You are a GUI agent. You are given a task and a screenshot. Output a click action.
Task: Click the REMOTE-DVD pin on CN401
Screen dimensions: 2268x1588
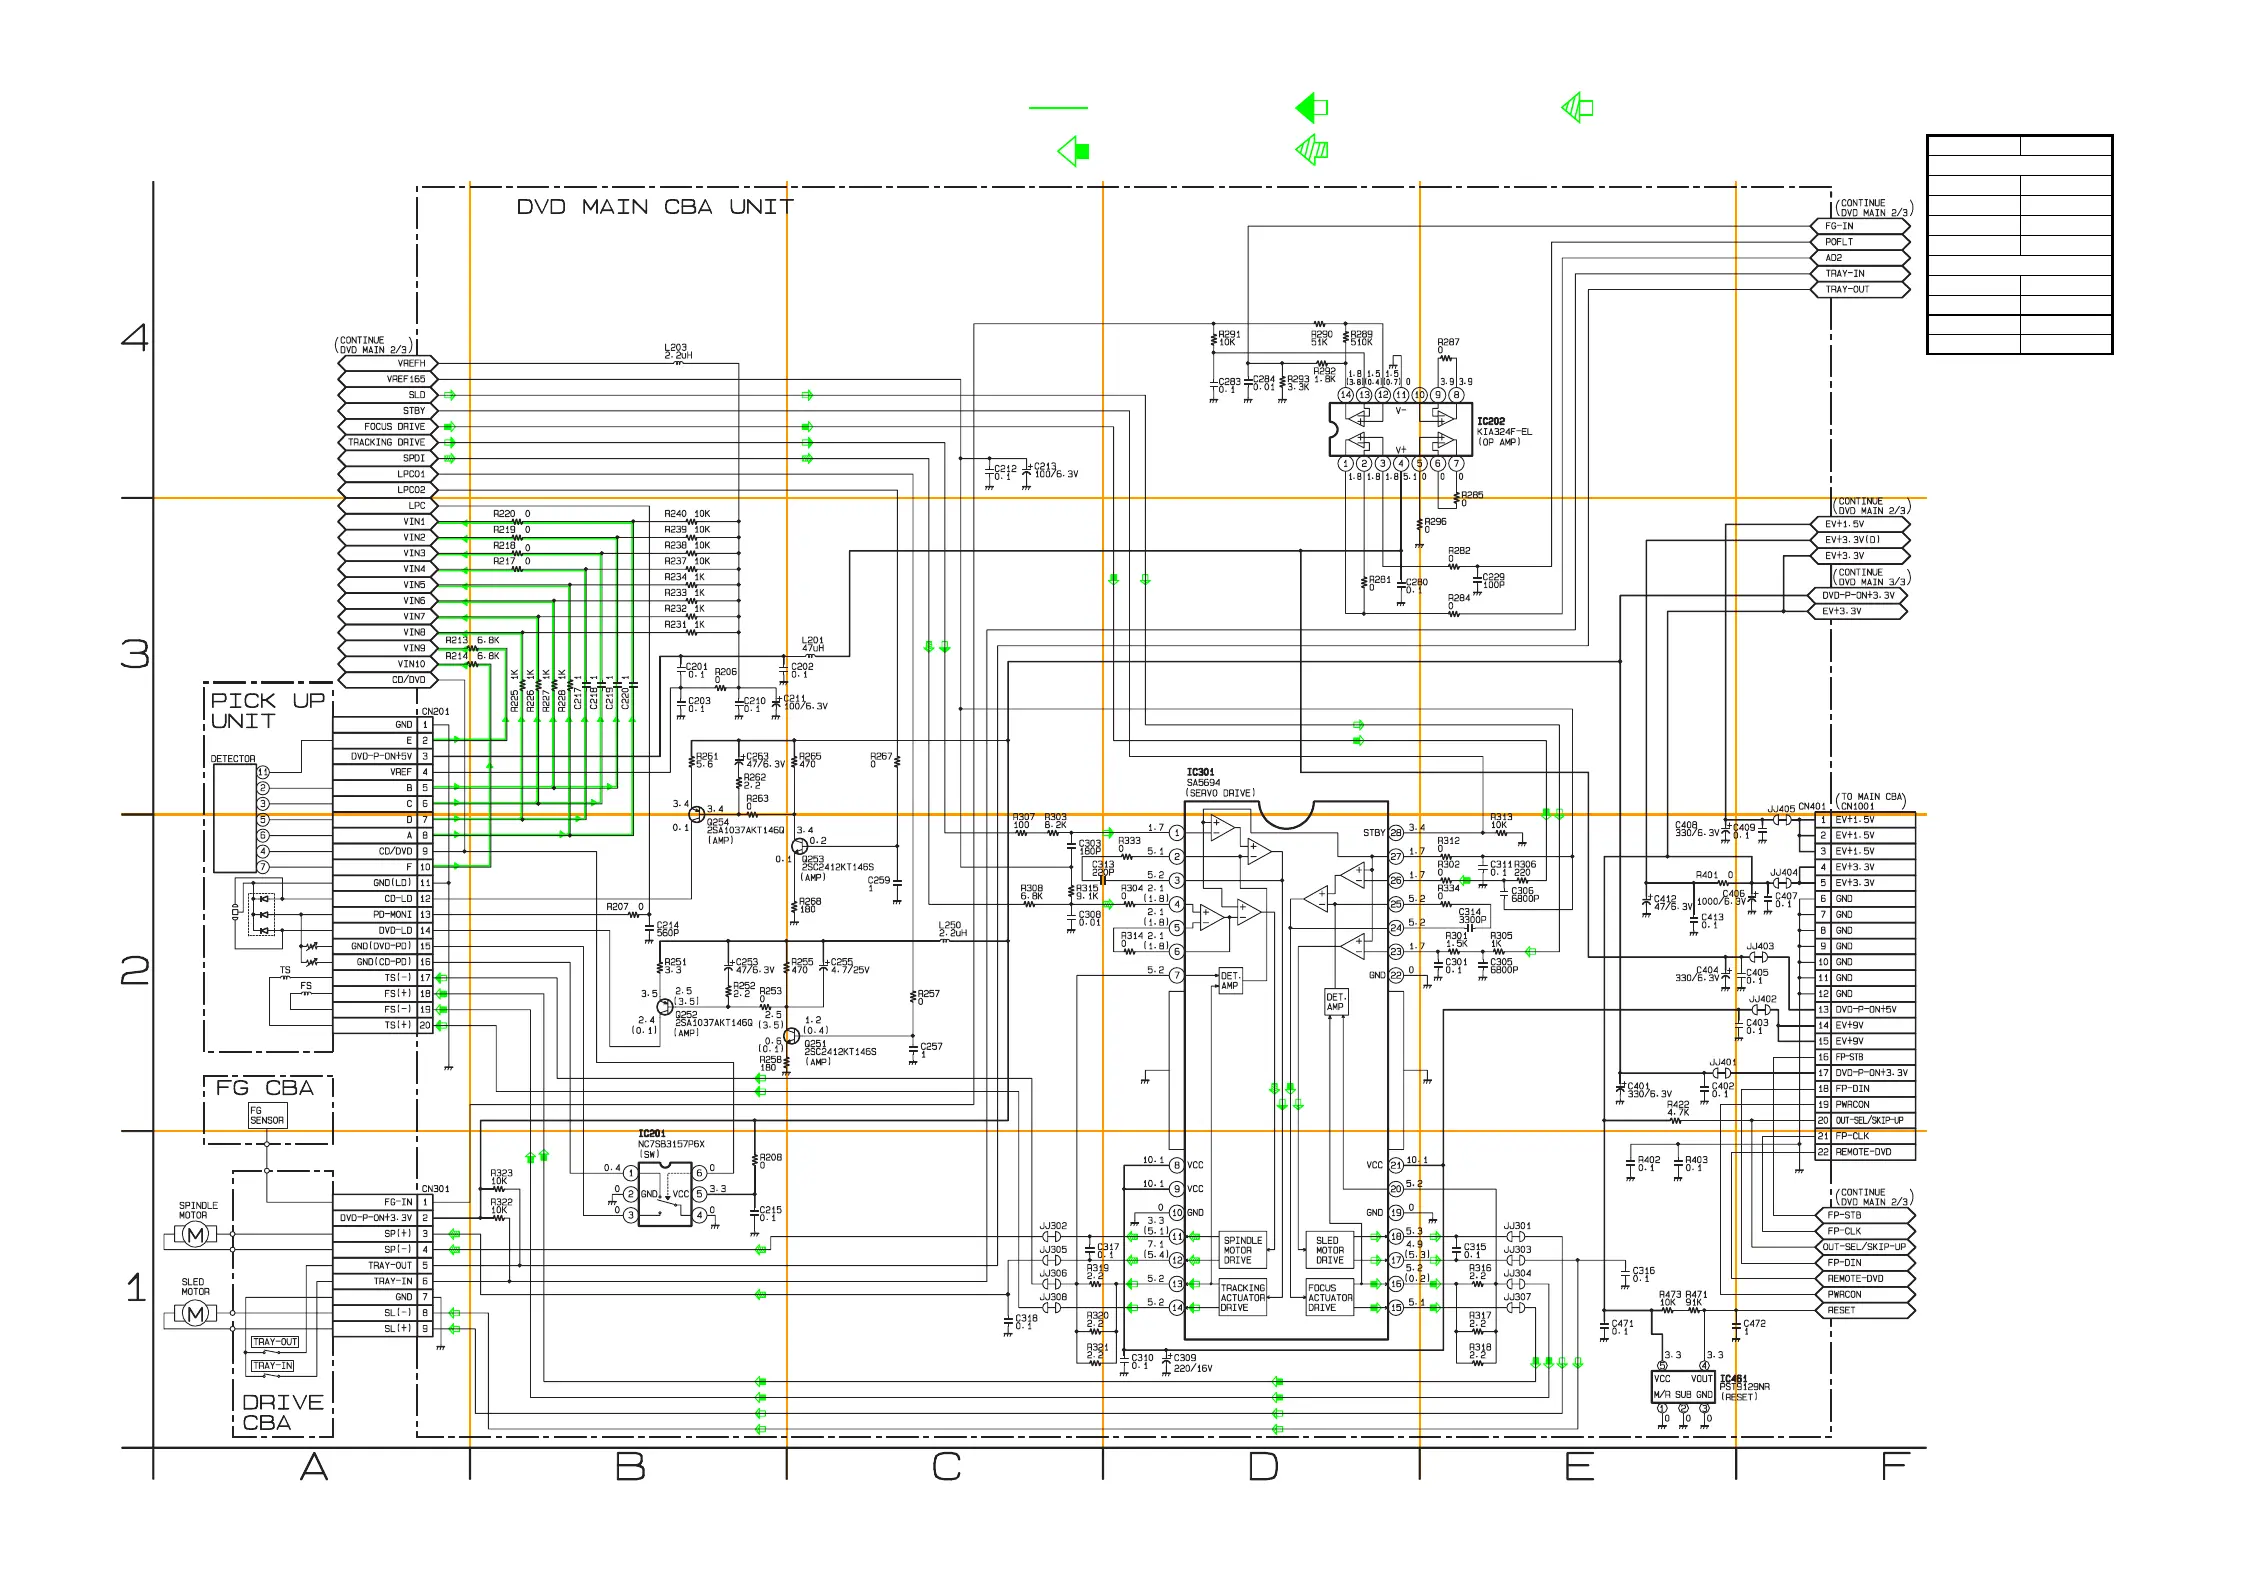pos(1864,1152)
